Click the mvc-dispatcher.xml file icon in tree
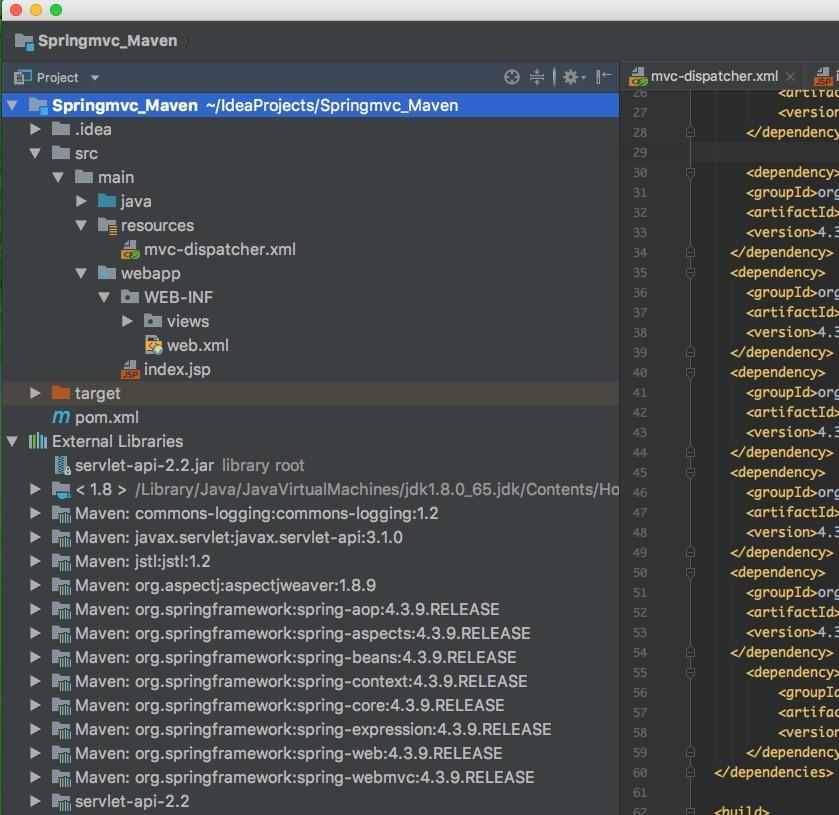 [x=131, y=249]
